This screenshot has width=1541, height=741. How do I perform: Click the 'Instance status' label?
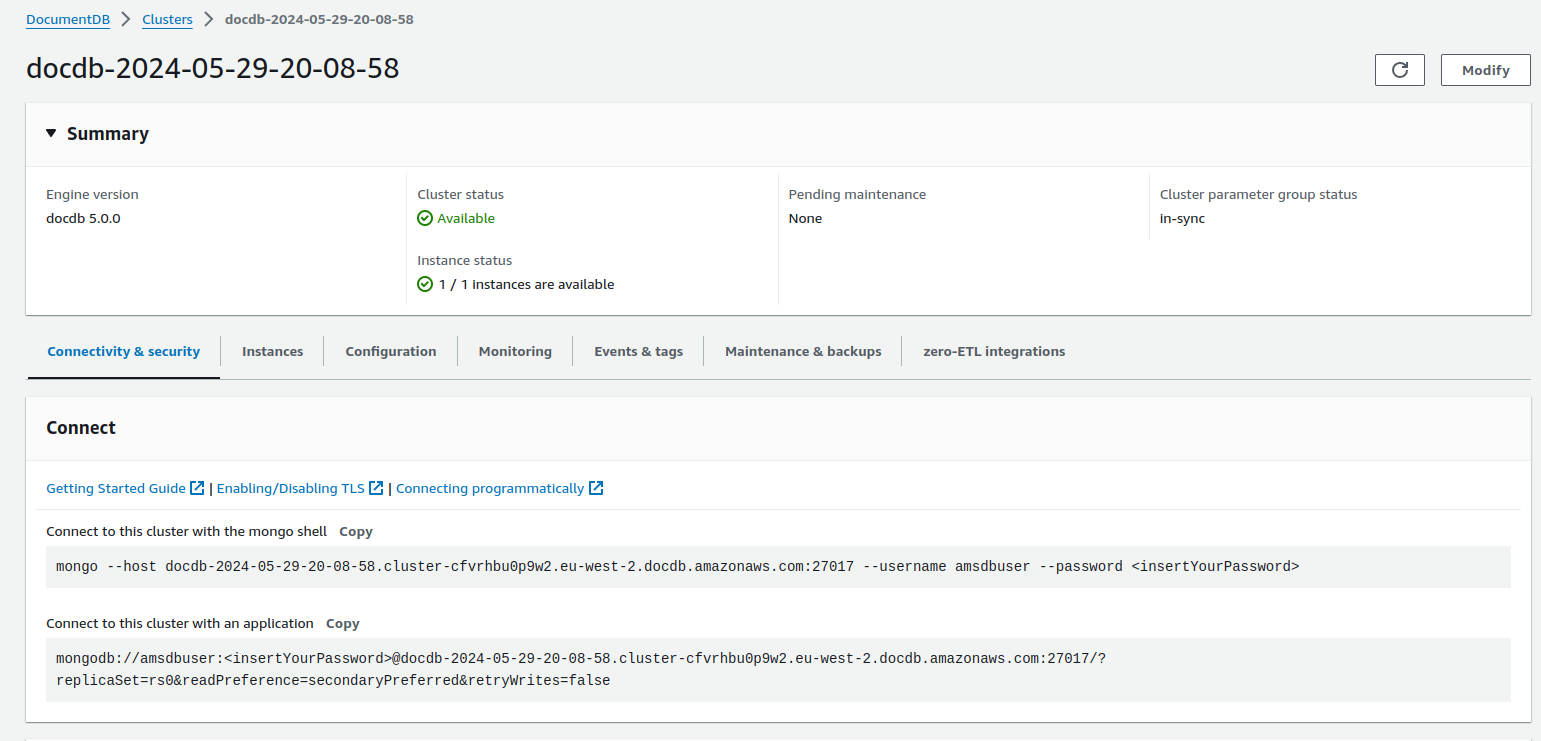[x=464, y=260]
